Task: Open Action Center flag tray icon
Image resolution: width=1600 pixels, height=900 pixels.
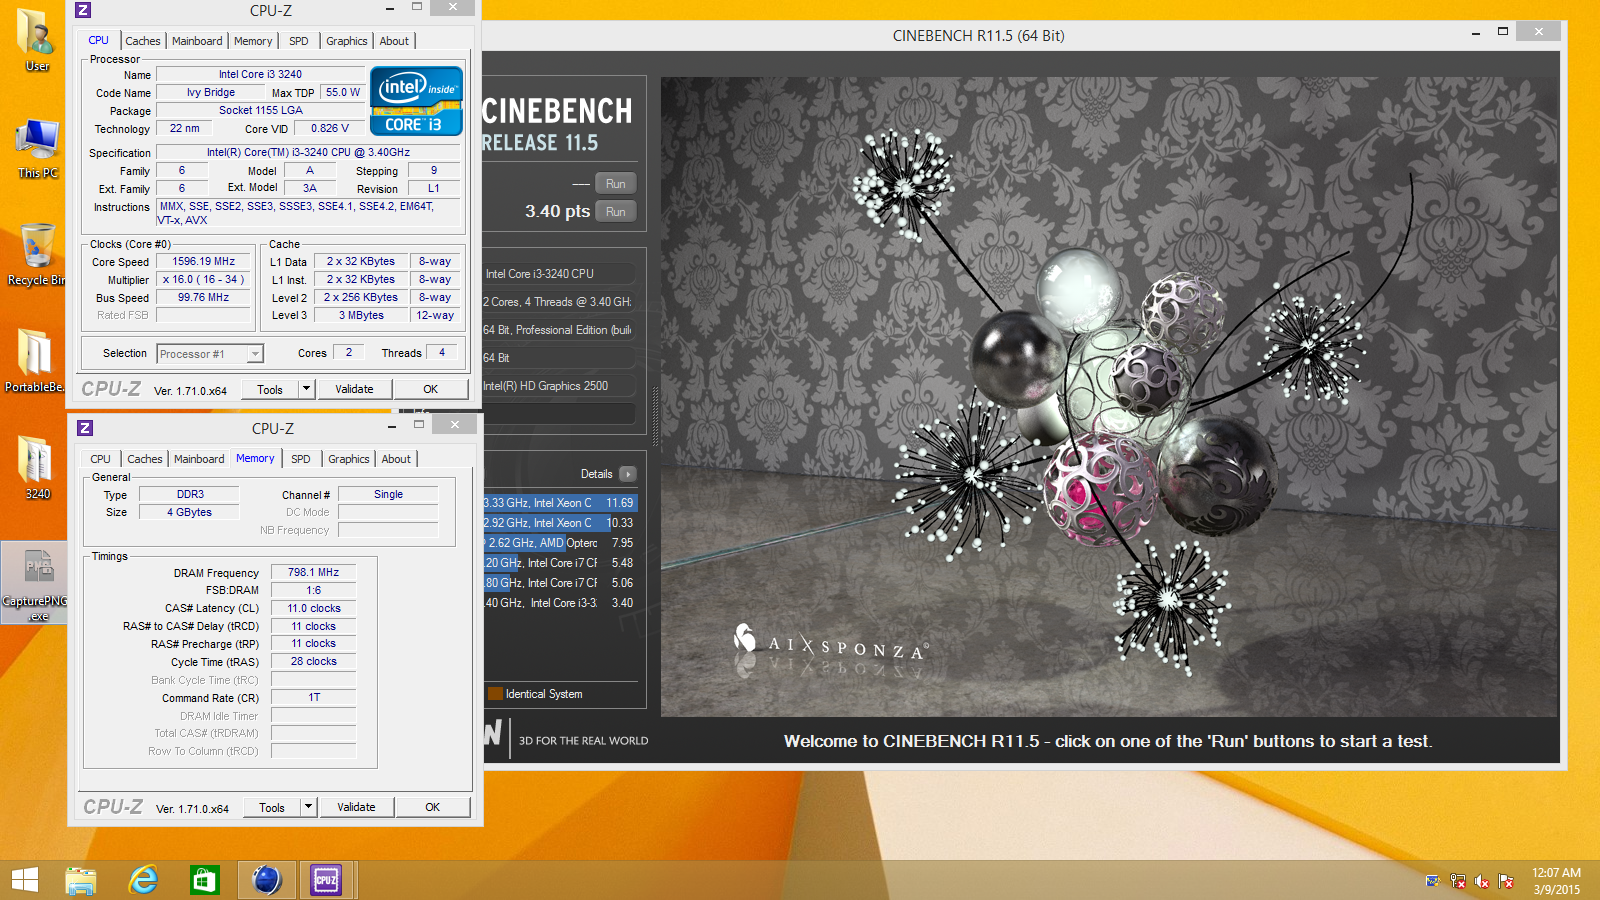Action: (x=1505, y=881)
